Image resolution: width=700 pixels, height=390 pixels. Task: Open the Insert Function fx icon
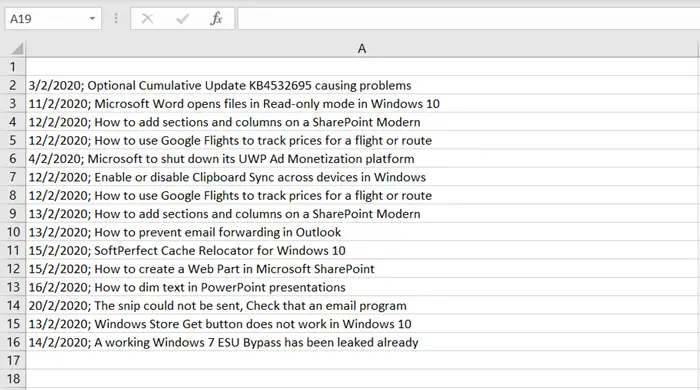(x=217, y=19)
